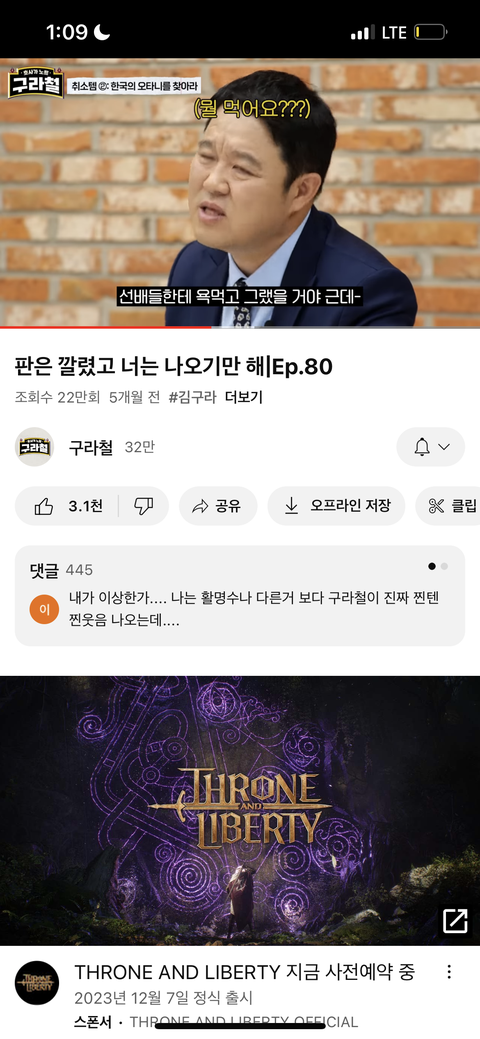This screenshot has height=1039, width=480.
Task: Tap the thumbs down dislike icon
Action: (x=144, y=507)
